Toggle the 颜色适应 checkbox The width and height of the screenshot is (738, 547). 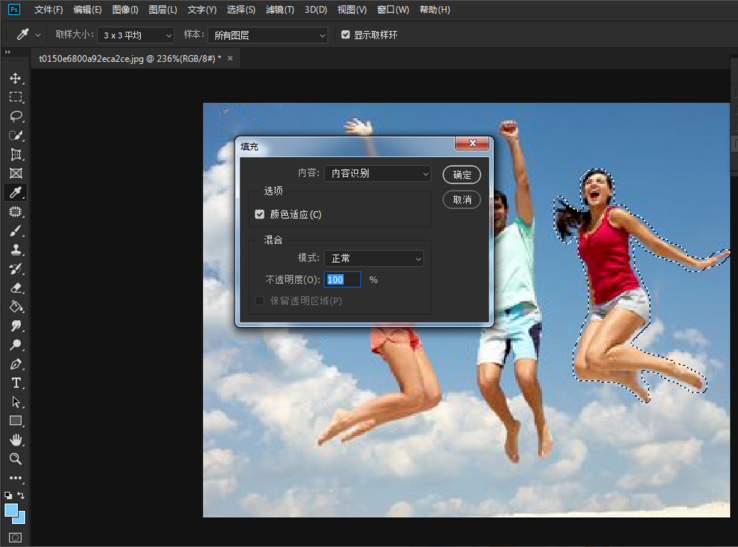point(260,214)
